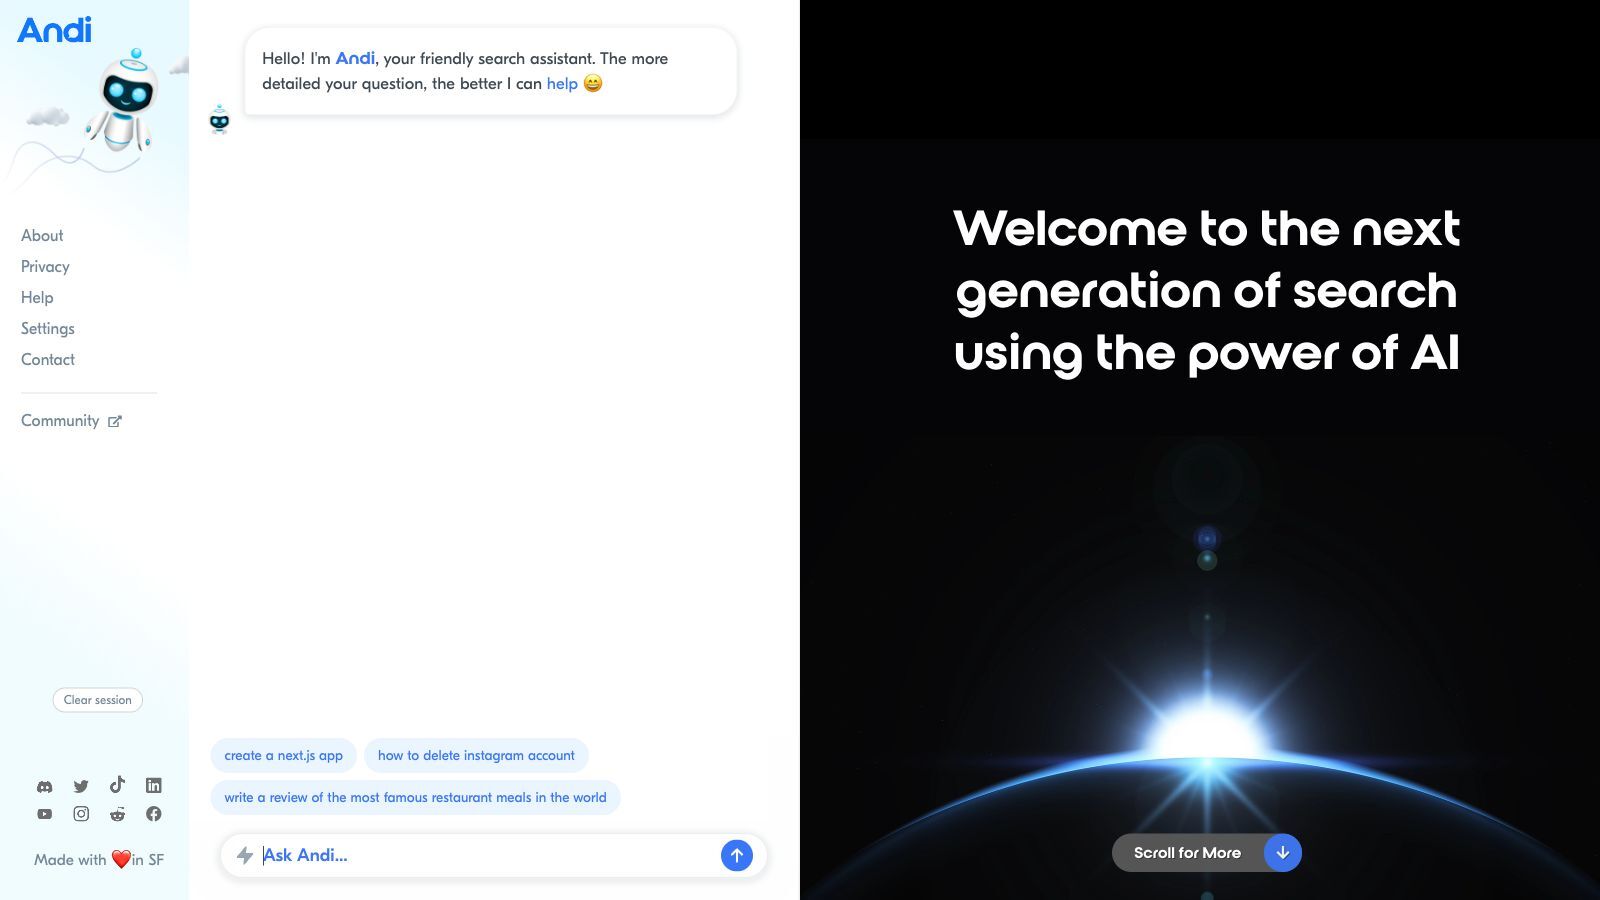Open the About page
1600x900 pixels.
[42, 236]
